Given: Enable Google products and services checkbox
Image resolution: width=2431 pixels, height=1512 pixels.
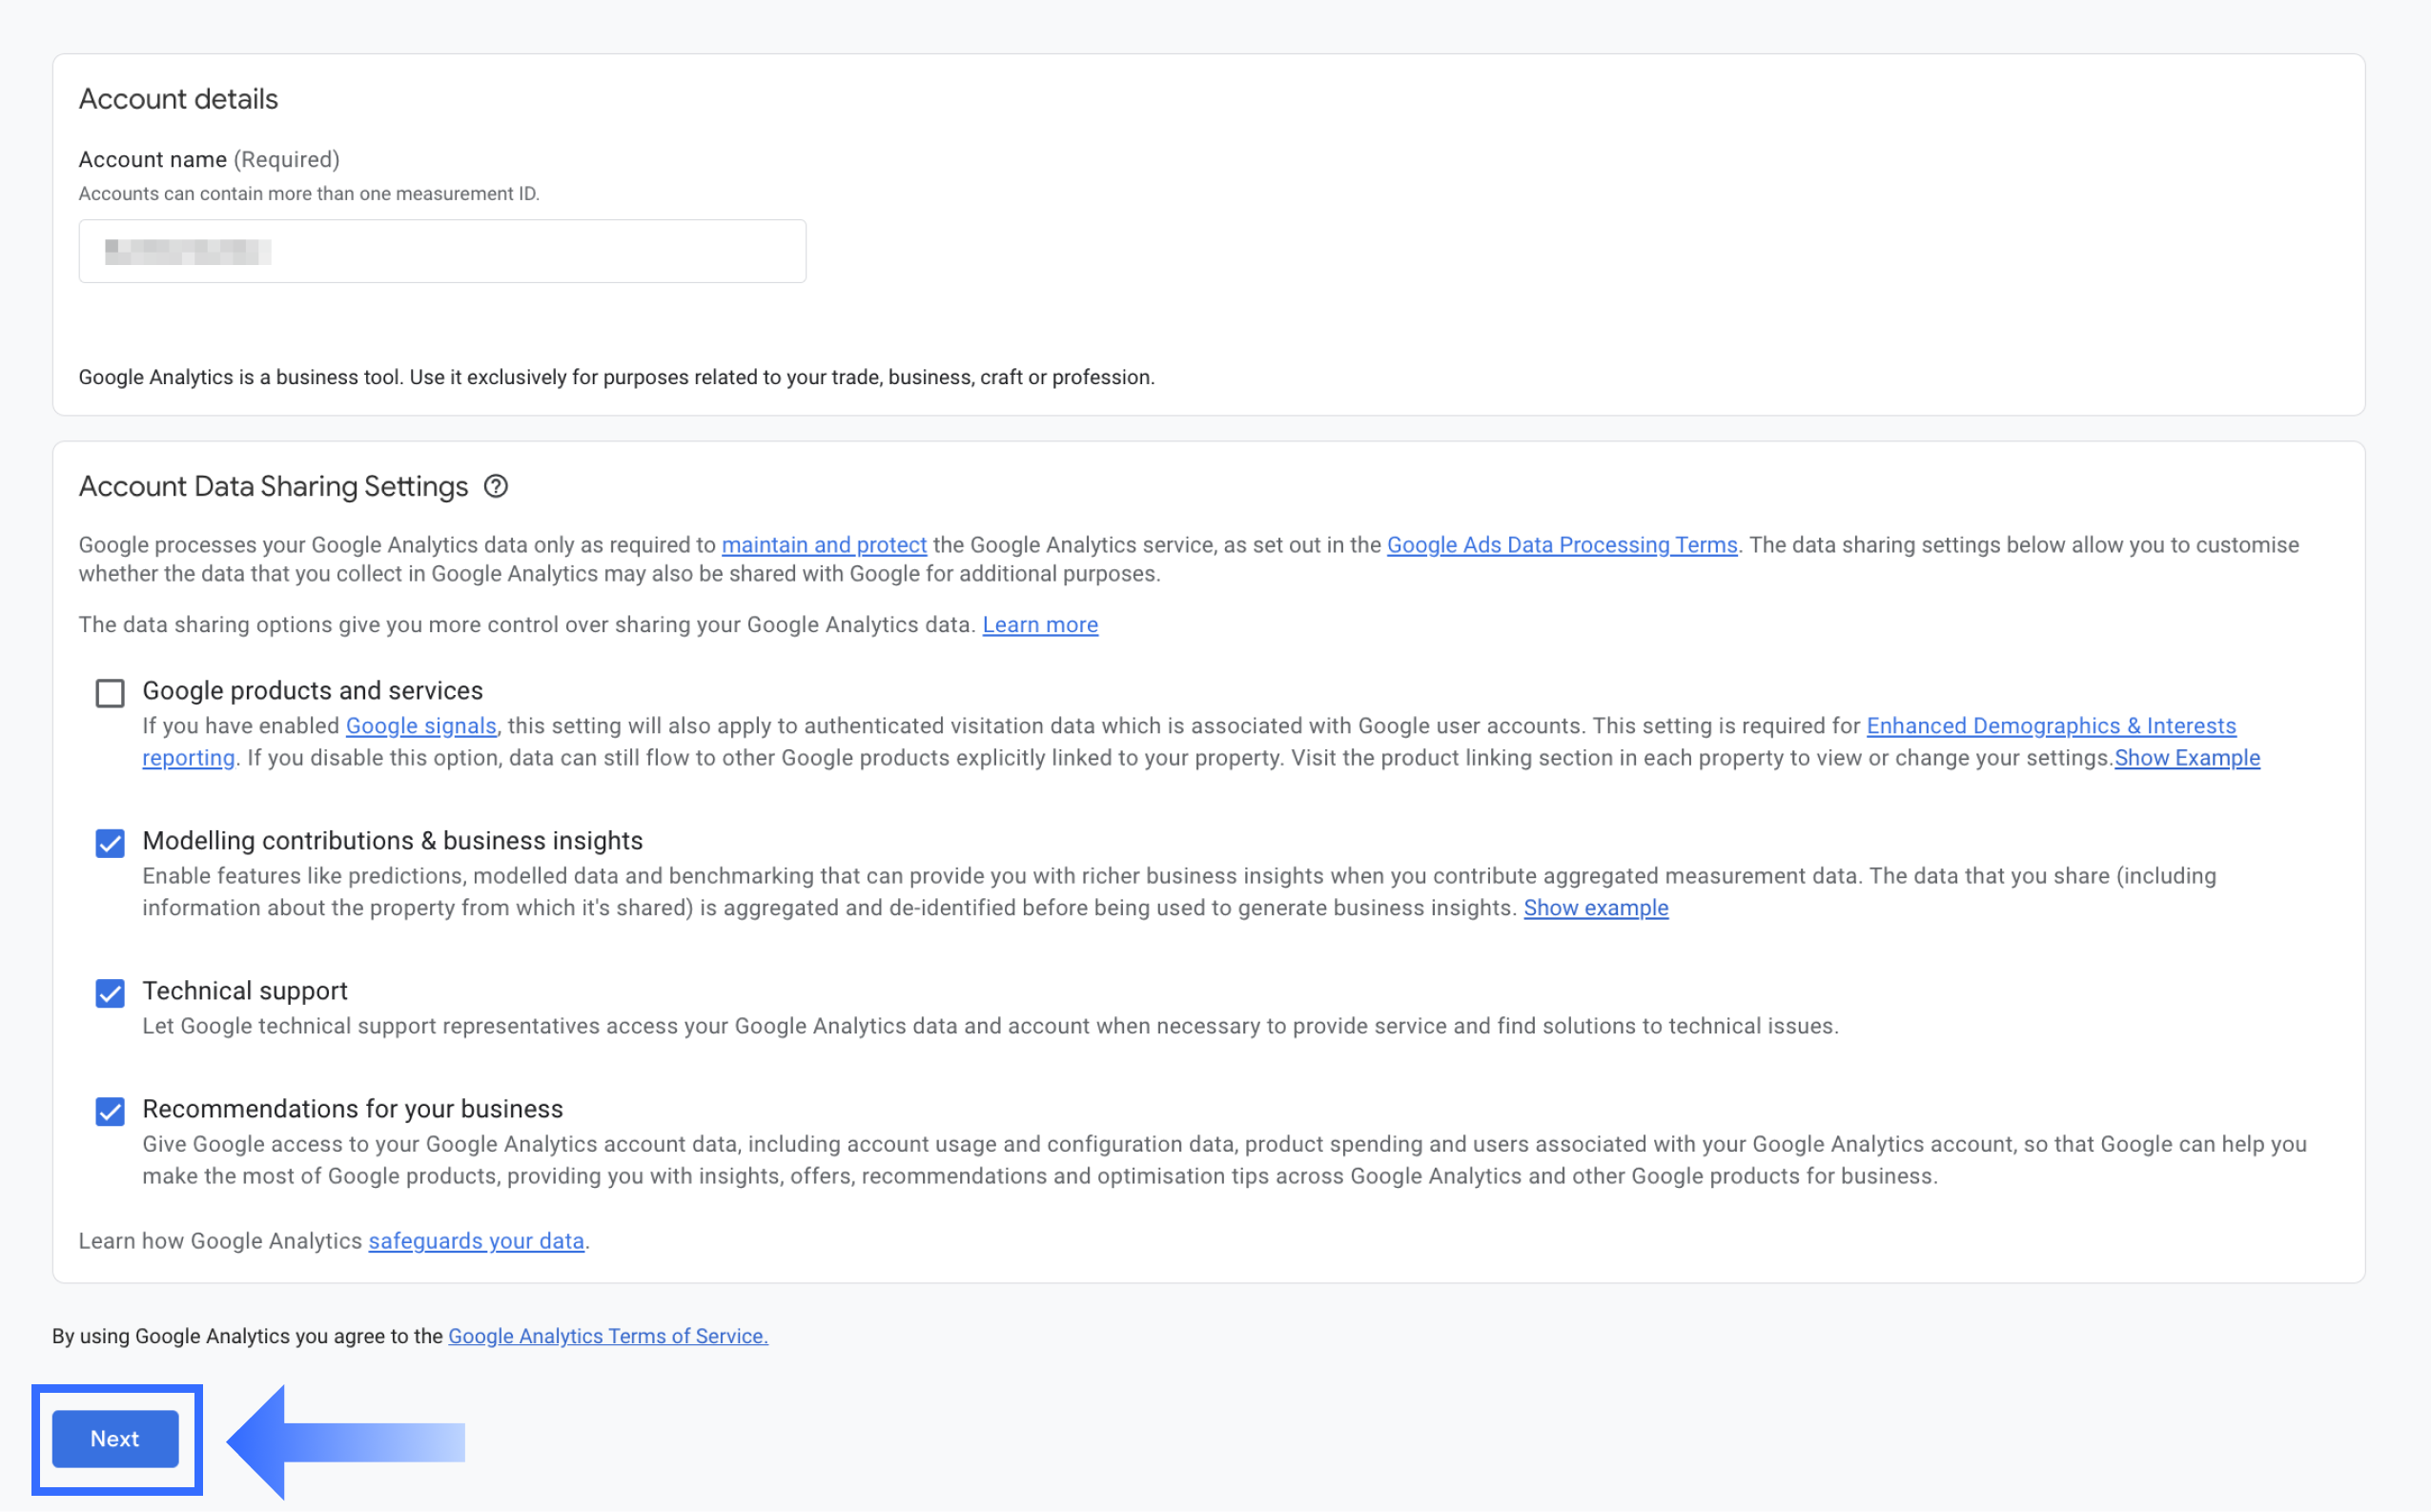Looking at the screenshot, I should click(x=110, y=693).
